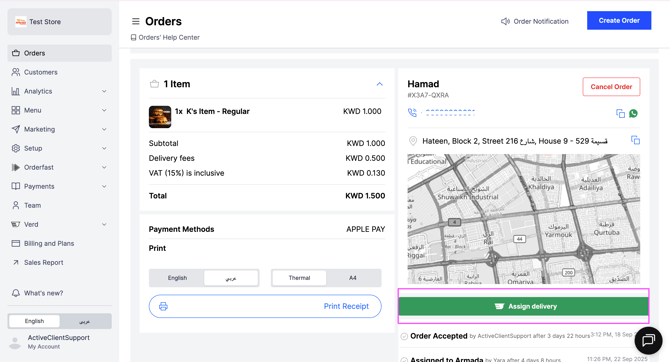Open the hamburger menu beside Orders
The image size is (670, 362).
click(x=135, y=21)
